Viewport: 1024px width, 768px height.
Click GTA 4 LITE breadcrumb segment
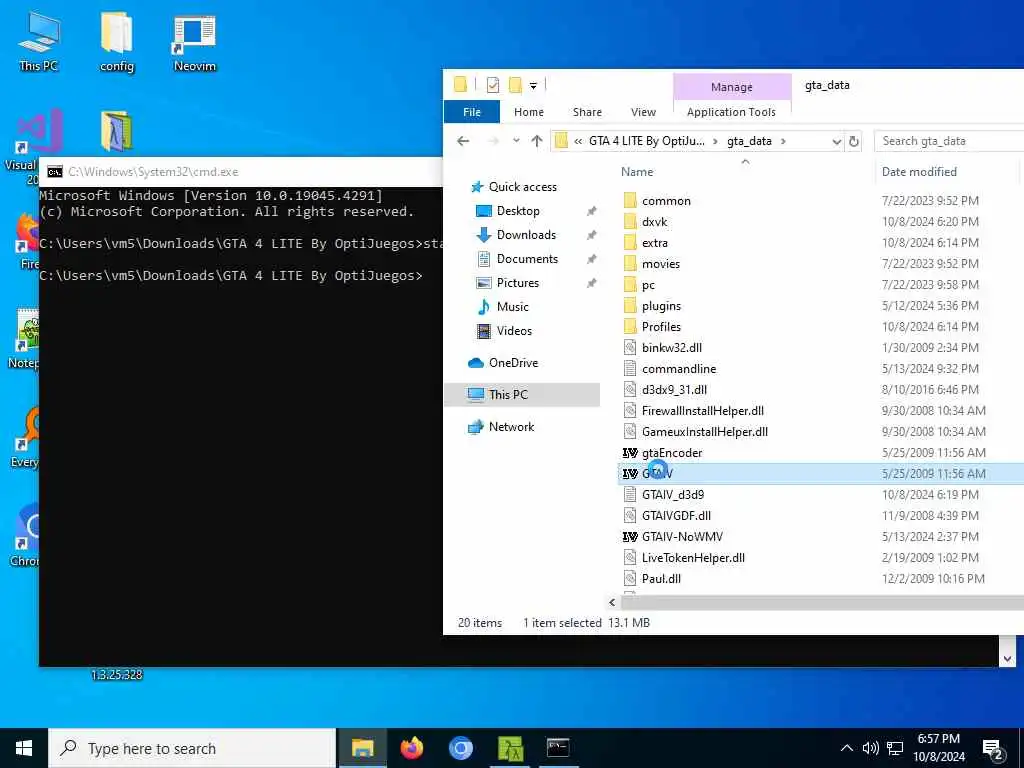[647, 141]
